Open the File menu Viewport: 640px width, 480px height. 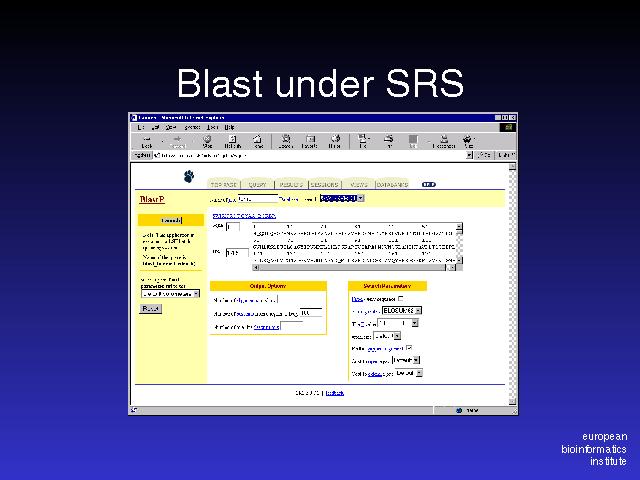tap(141, 127)
